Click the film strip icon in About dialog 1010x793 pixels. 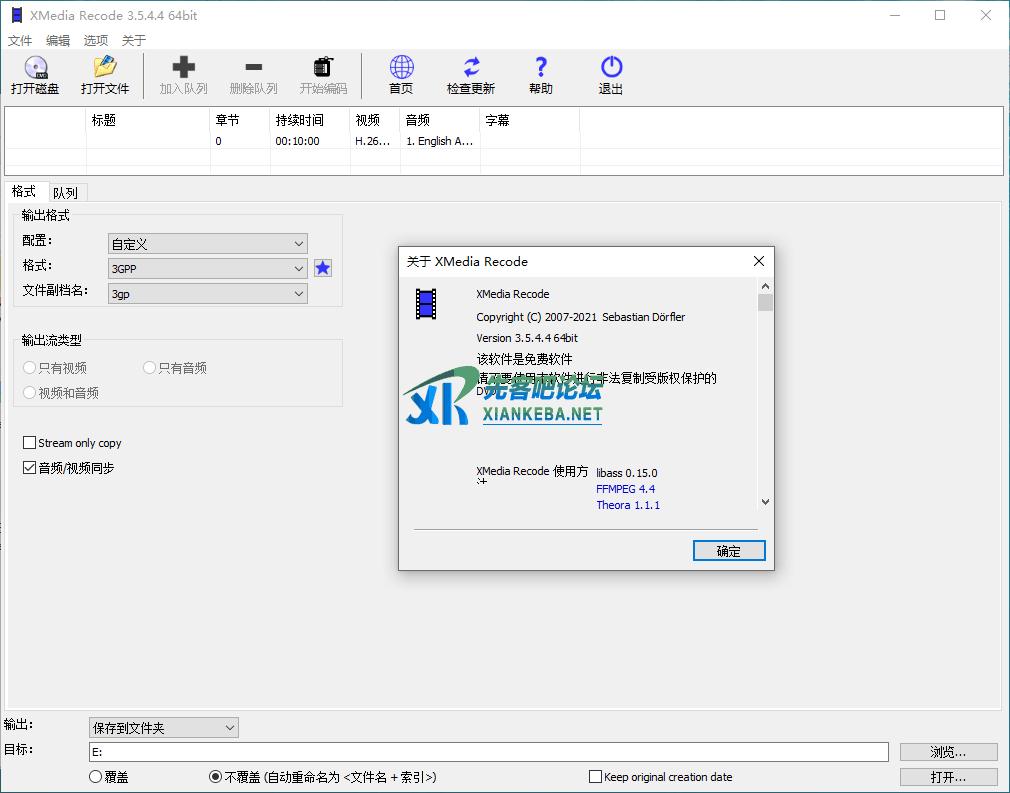pos(427,304)
